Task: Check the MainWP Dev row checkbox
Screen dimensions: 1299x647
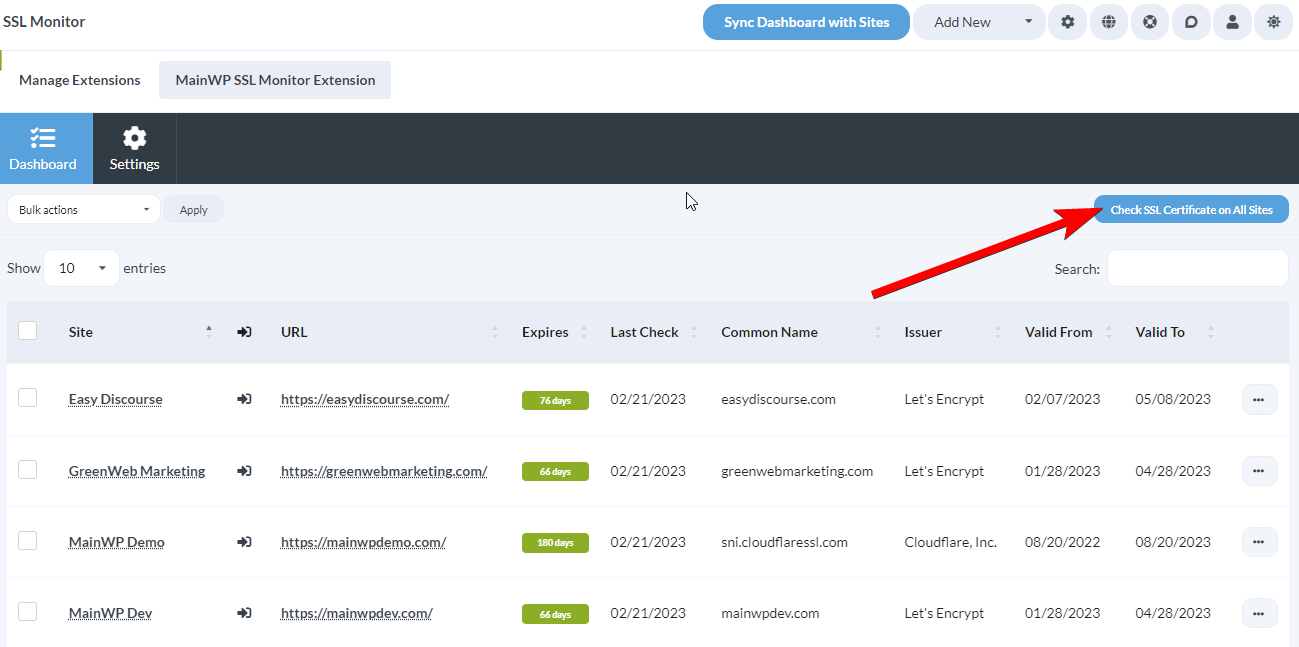Action: 27,612
